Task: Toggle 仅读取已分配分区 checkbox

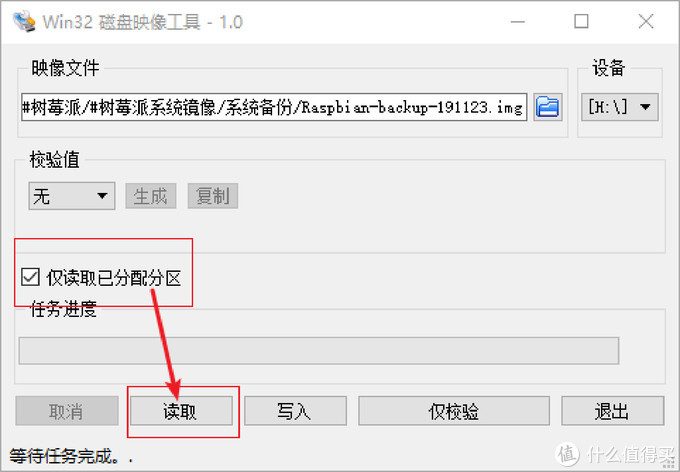Action: pos(30,277)
